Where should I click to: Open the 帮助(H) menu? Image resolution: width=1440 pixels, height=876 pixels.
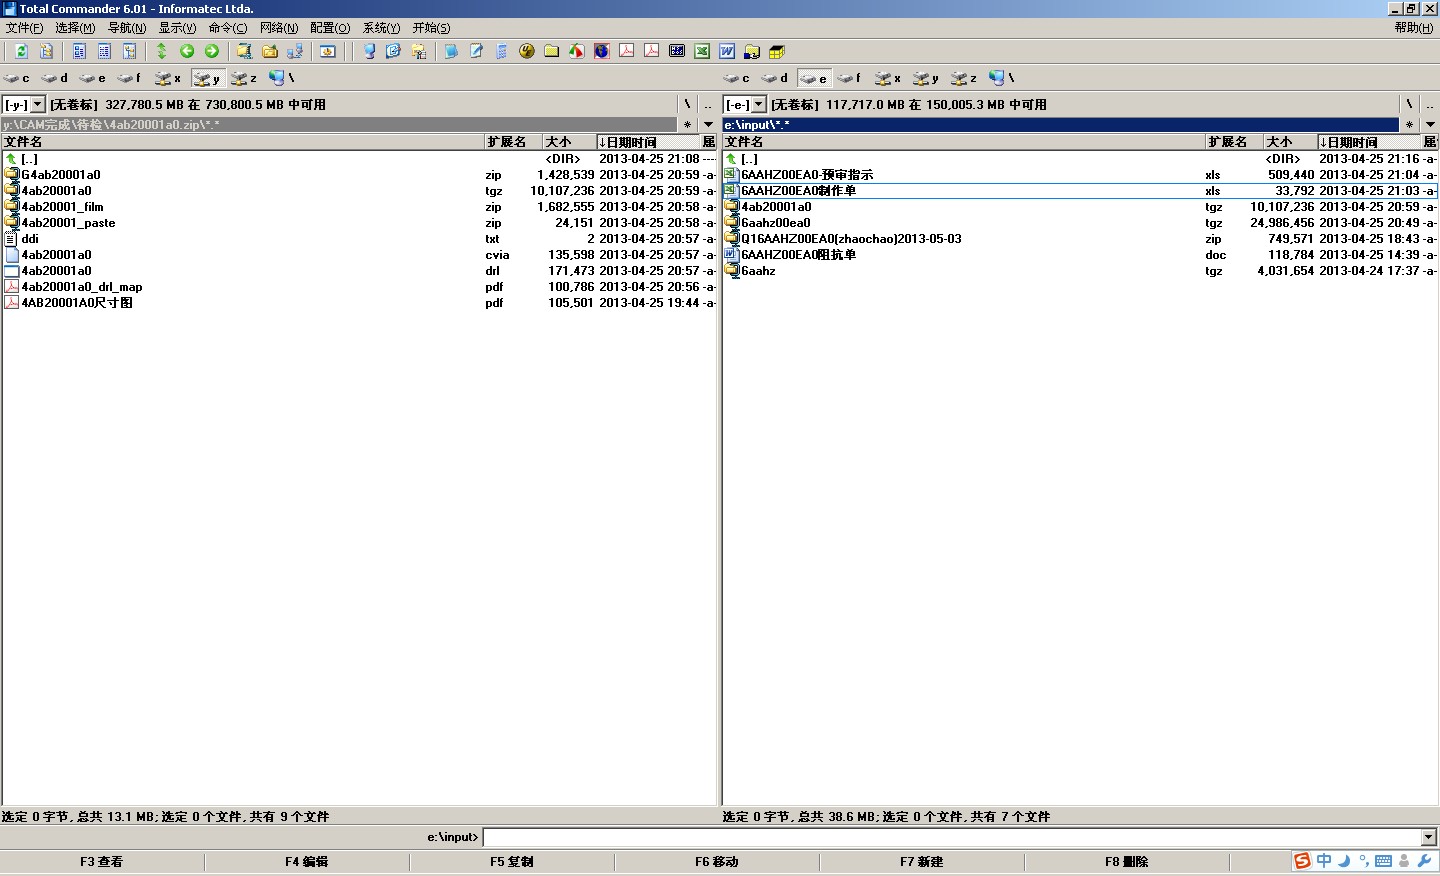[1414, 28]
